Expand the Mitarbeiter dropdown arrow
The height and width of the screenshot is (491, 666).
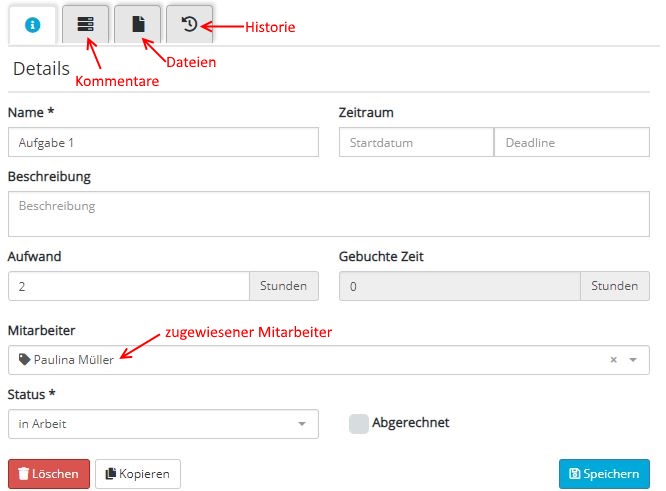click(x=633, y=360)
